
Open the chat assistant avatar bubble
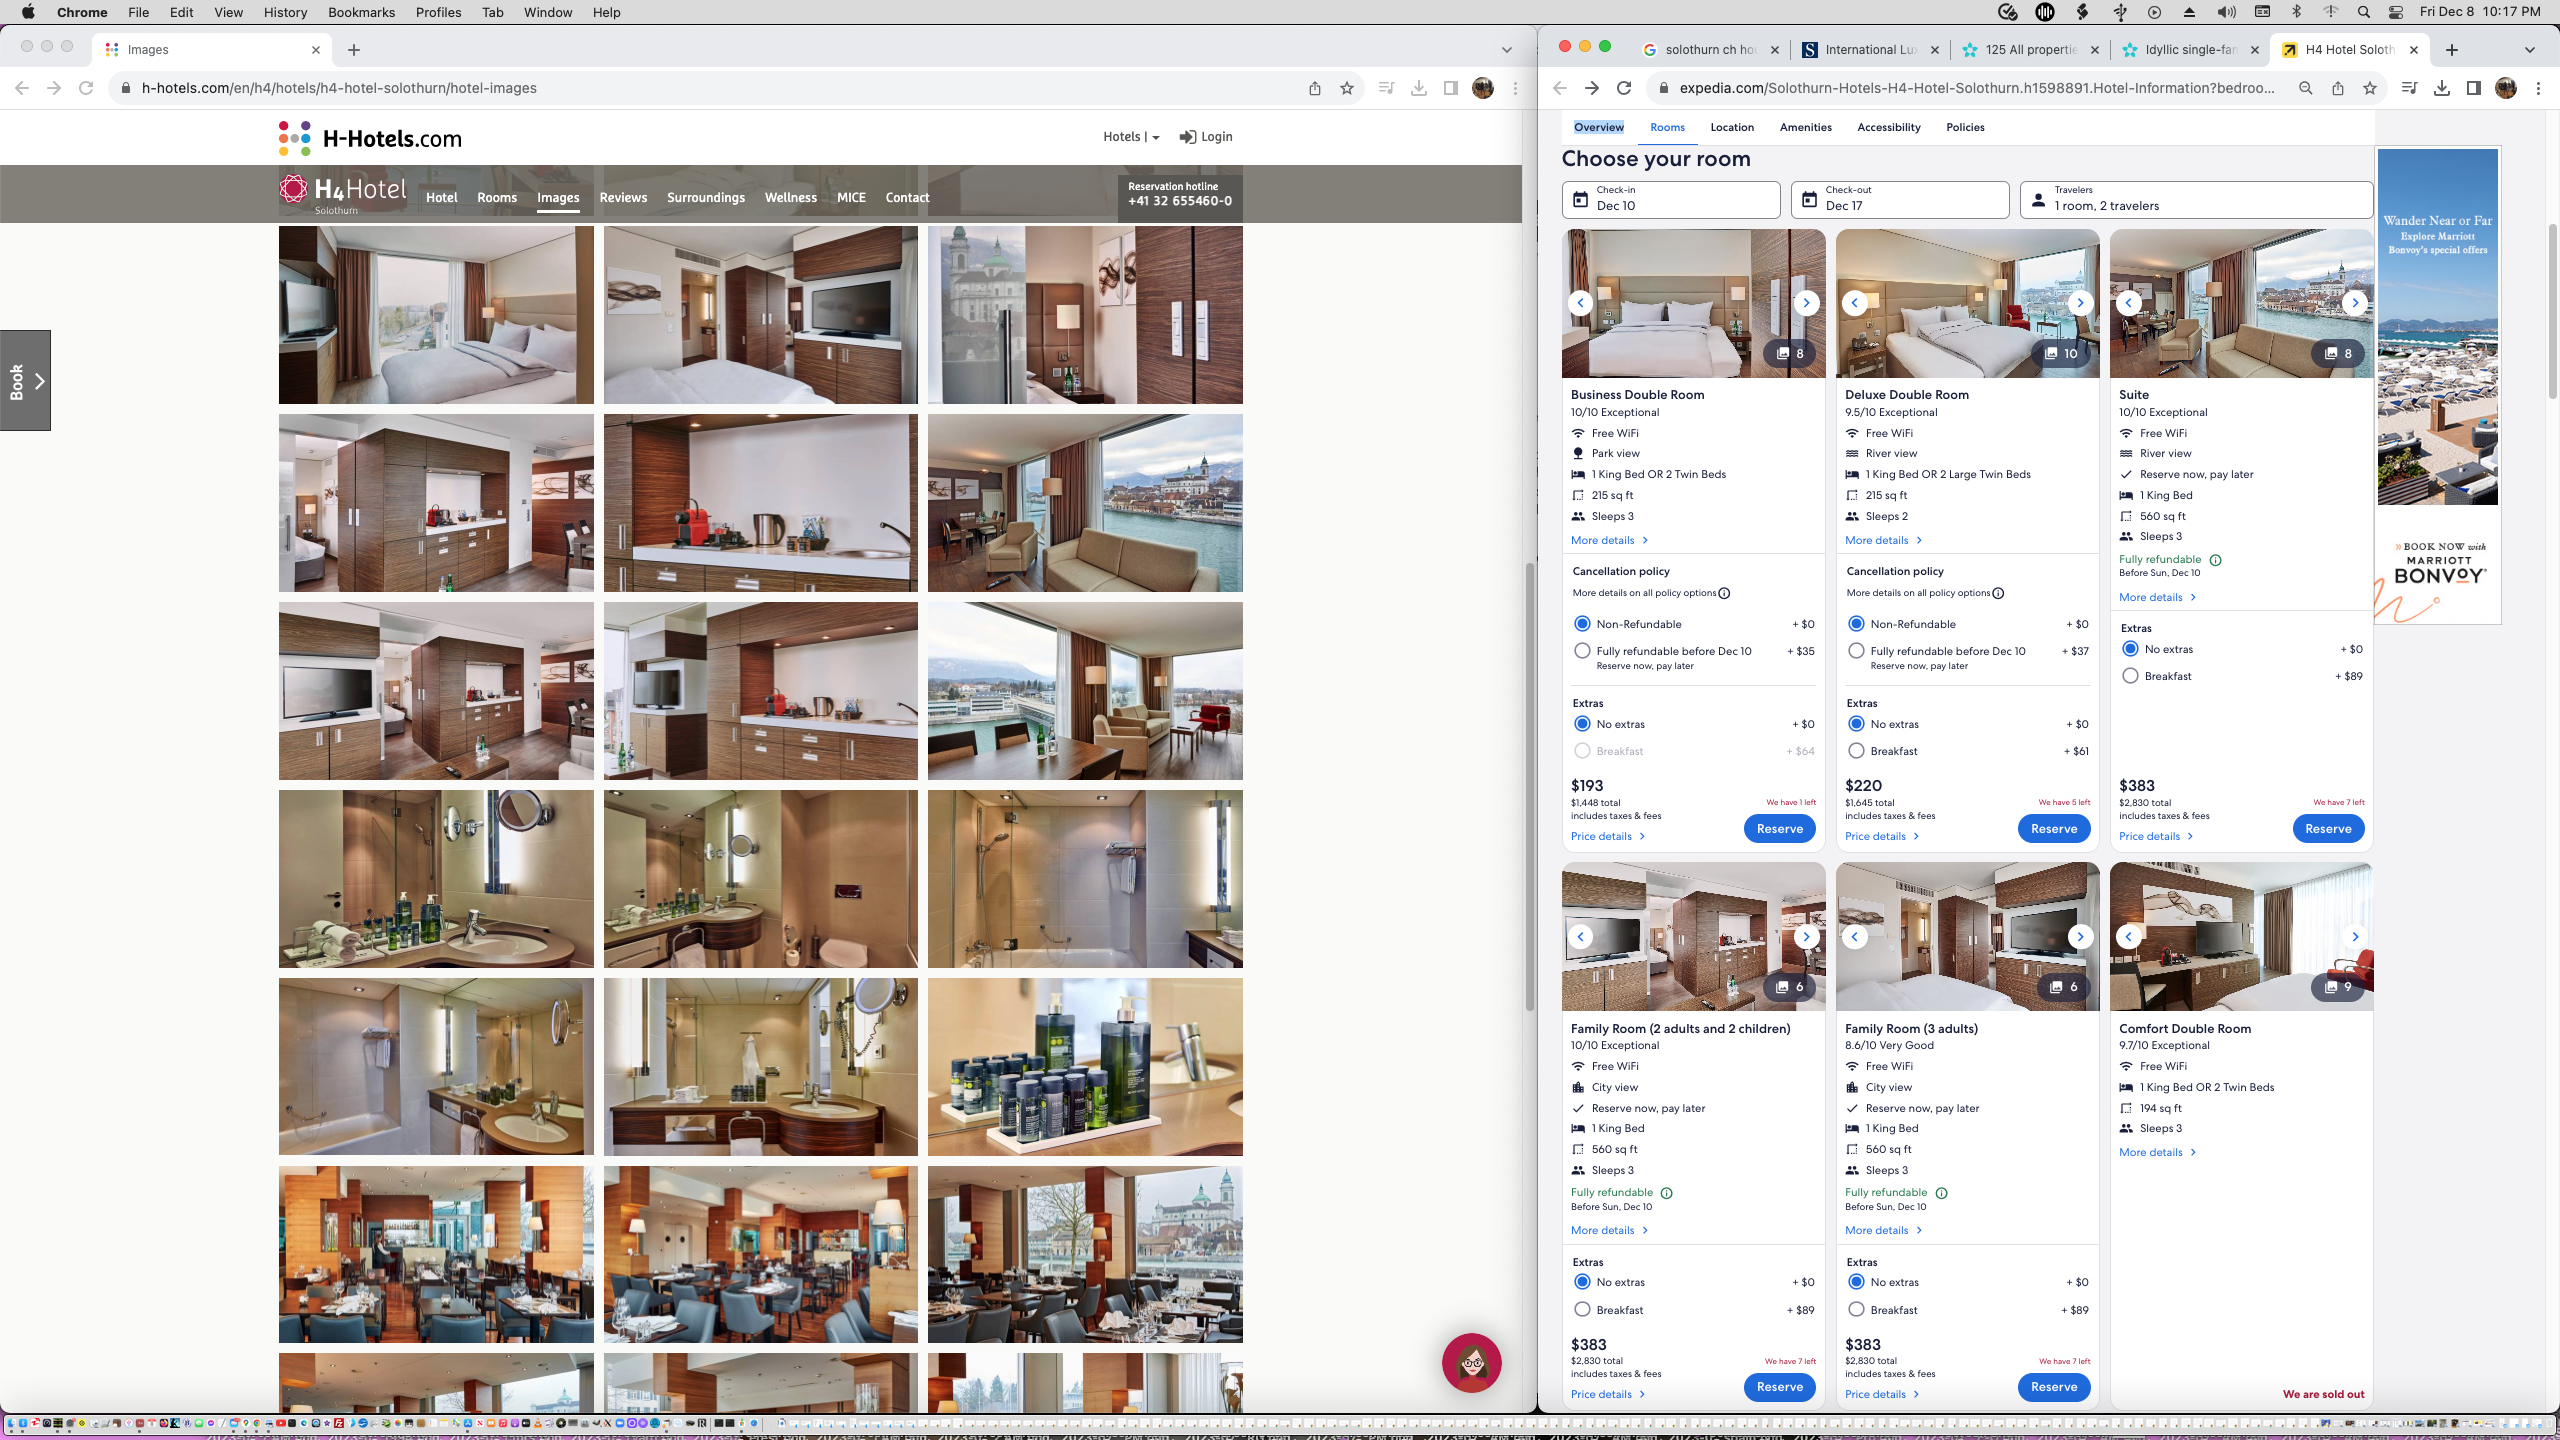(1471, 1362)
